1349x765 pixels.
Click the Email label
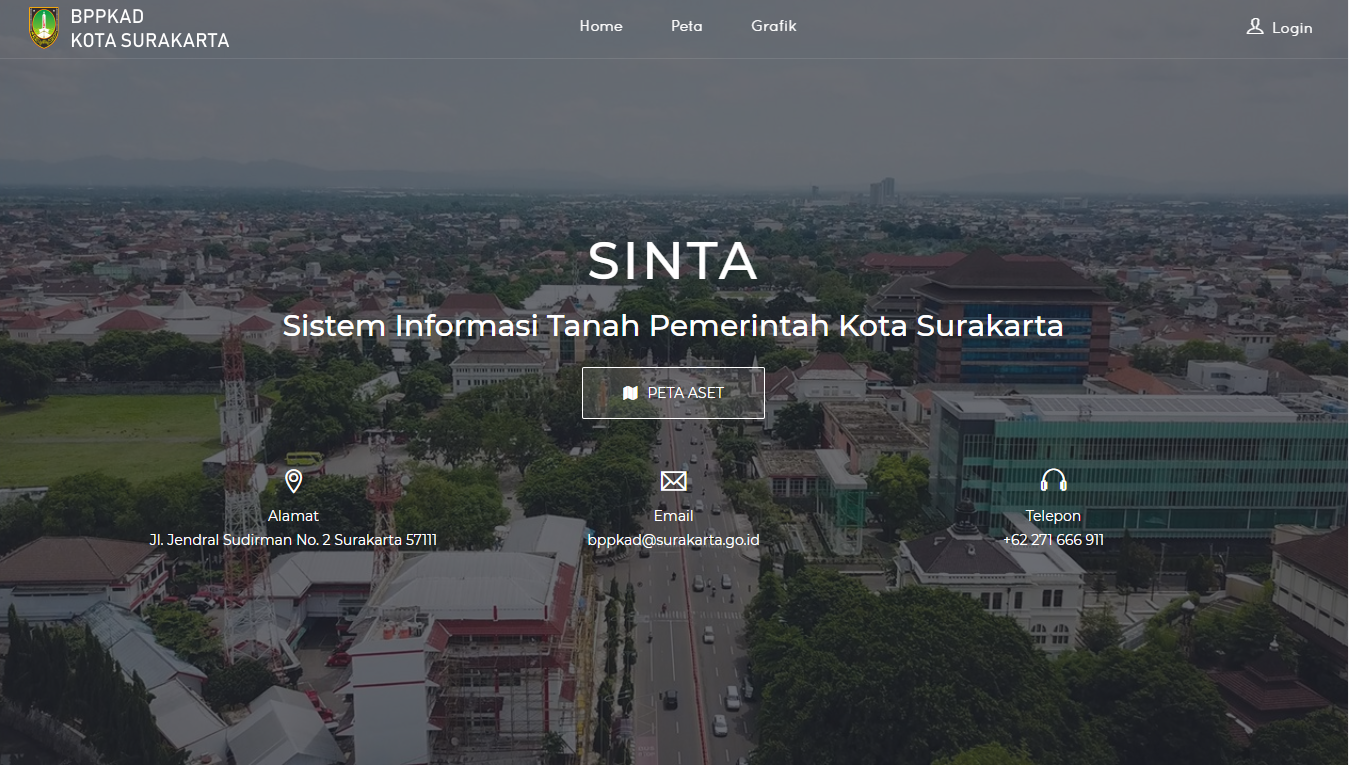coord(673,516)
